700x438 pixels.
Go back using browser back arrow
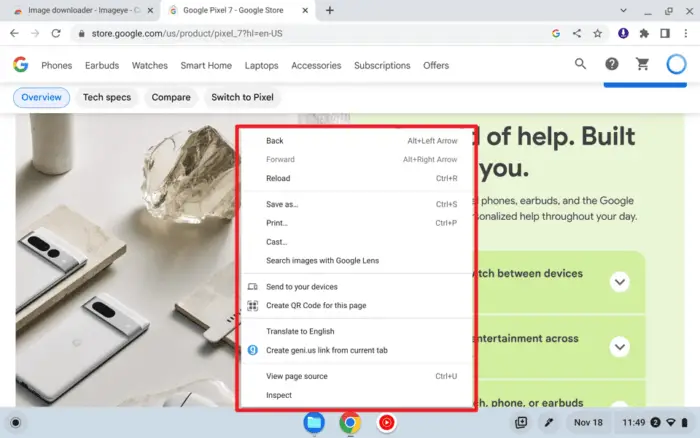click(14, 33)
